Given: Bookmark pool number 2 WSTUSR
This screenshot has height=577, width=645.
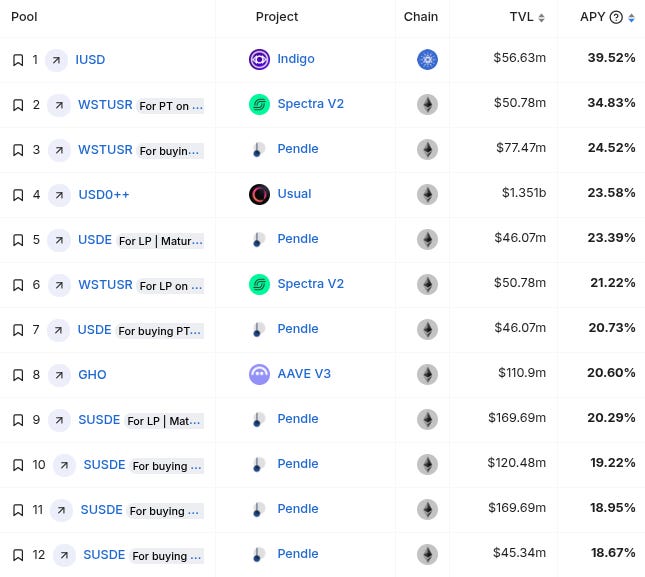Looking at the screenshot, I should tap(18, 105).
